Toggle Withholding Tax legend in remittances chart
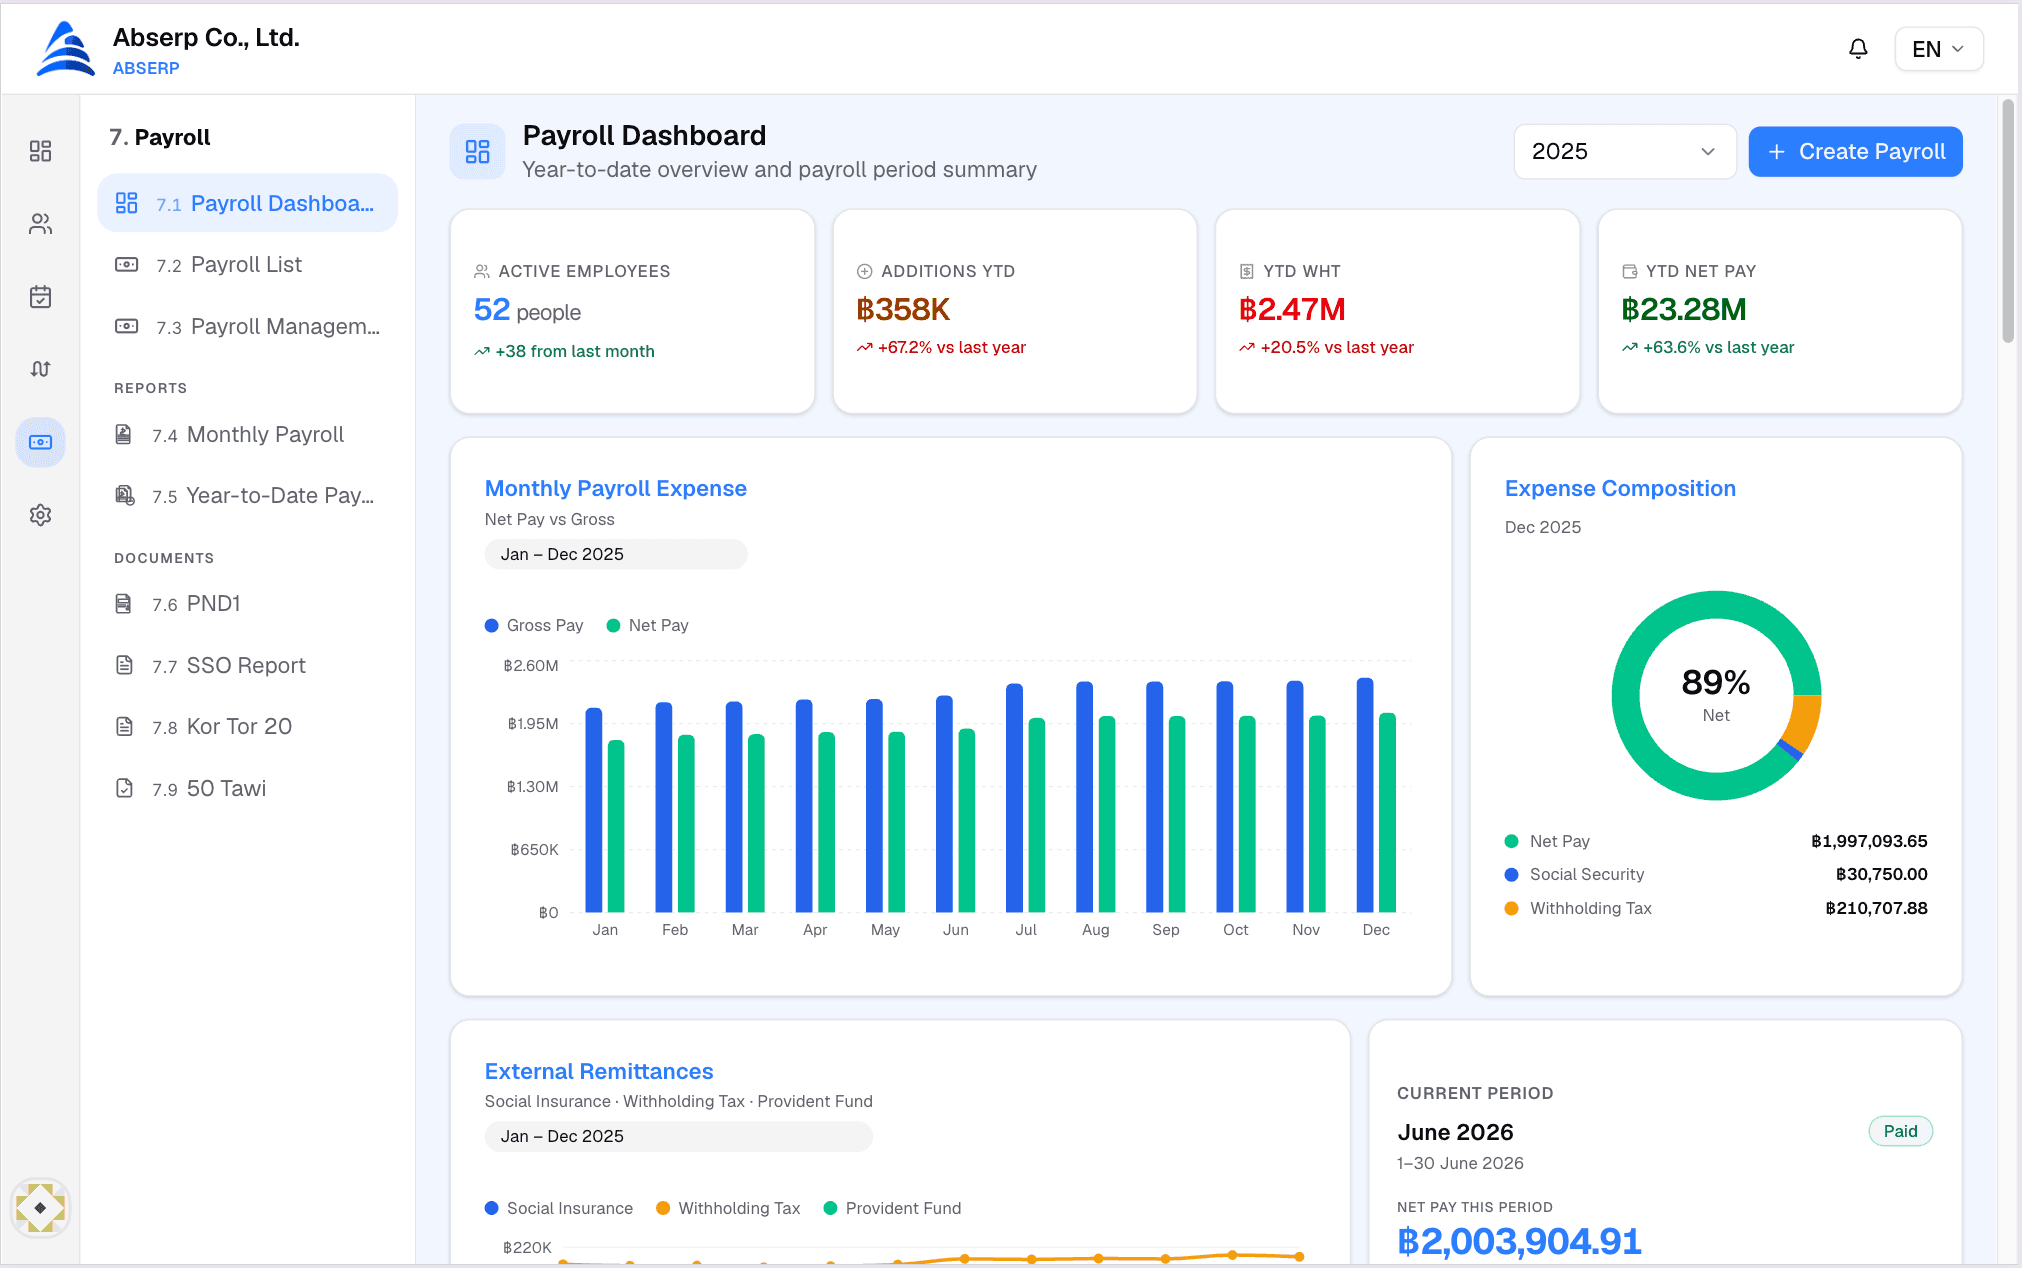This screenshot has height=1268, width=2022. tap(728, 1208)
